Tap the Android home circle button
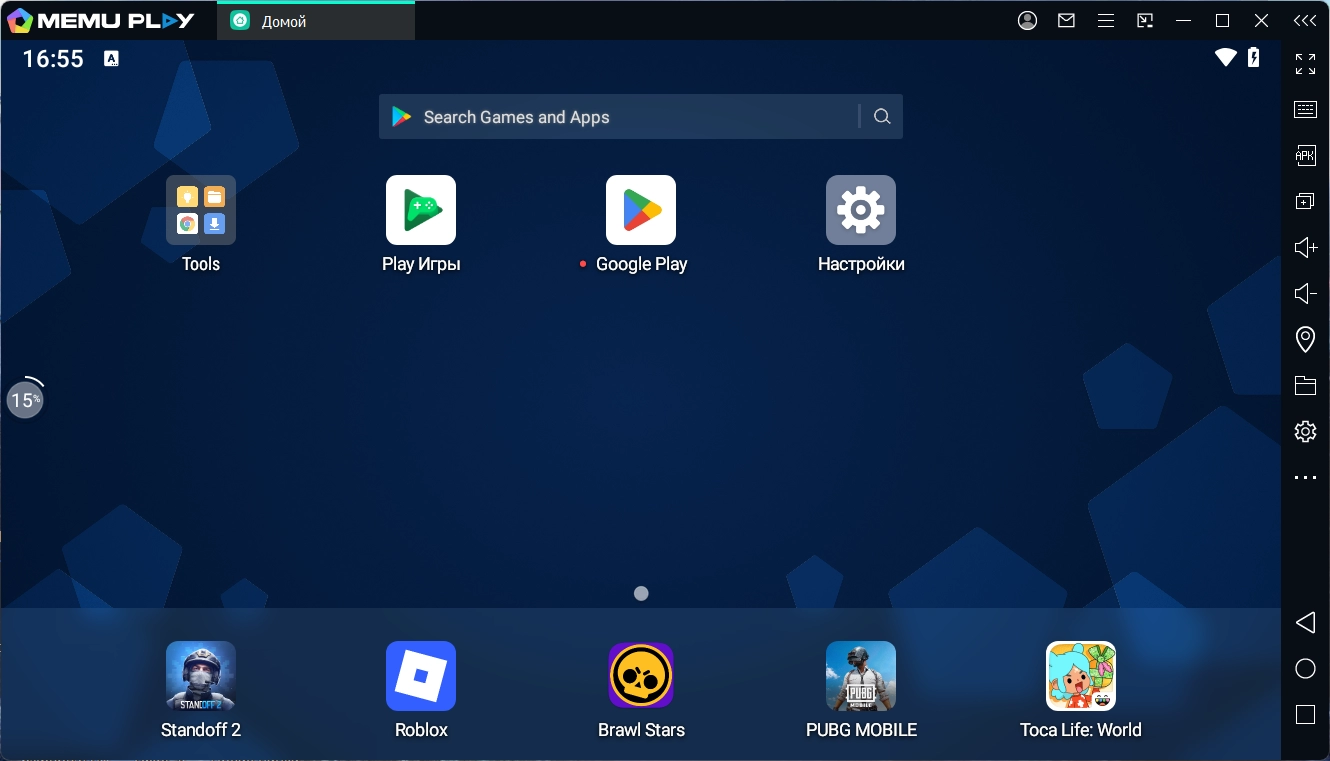This screenshot has height=761, width=1330. click(1305, 668)
